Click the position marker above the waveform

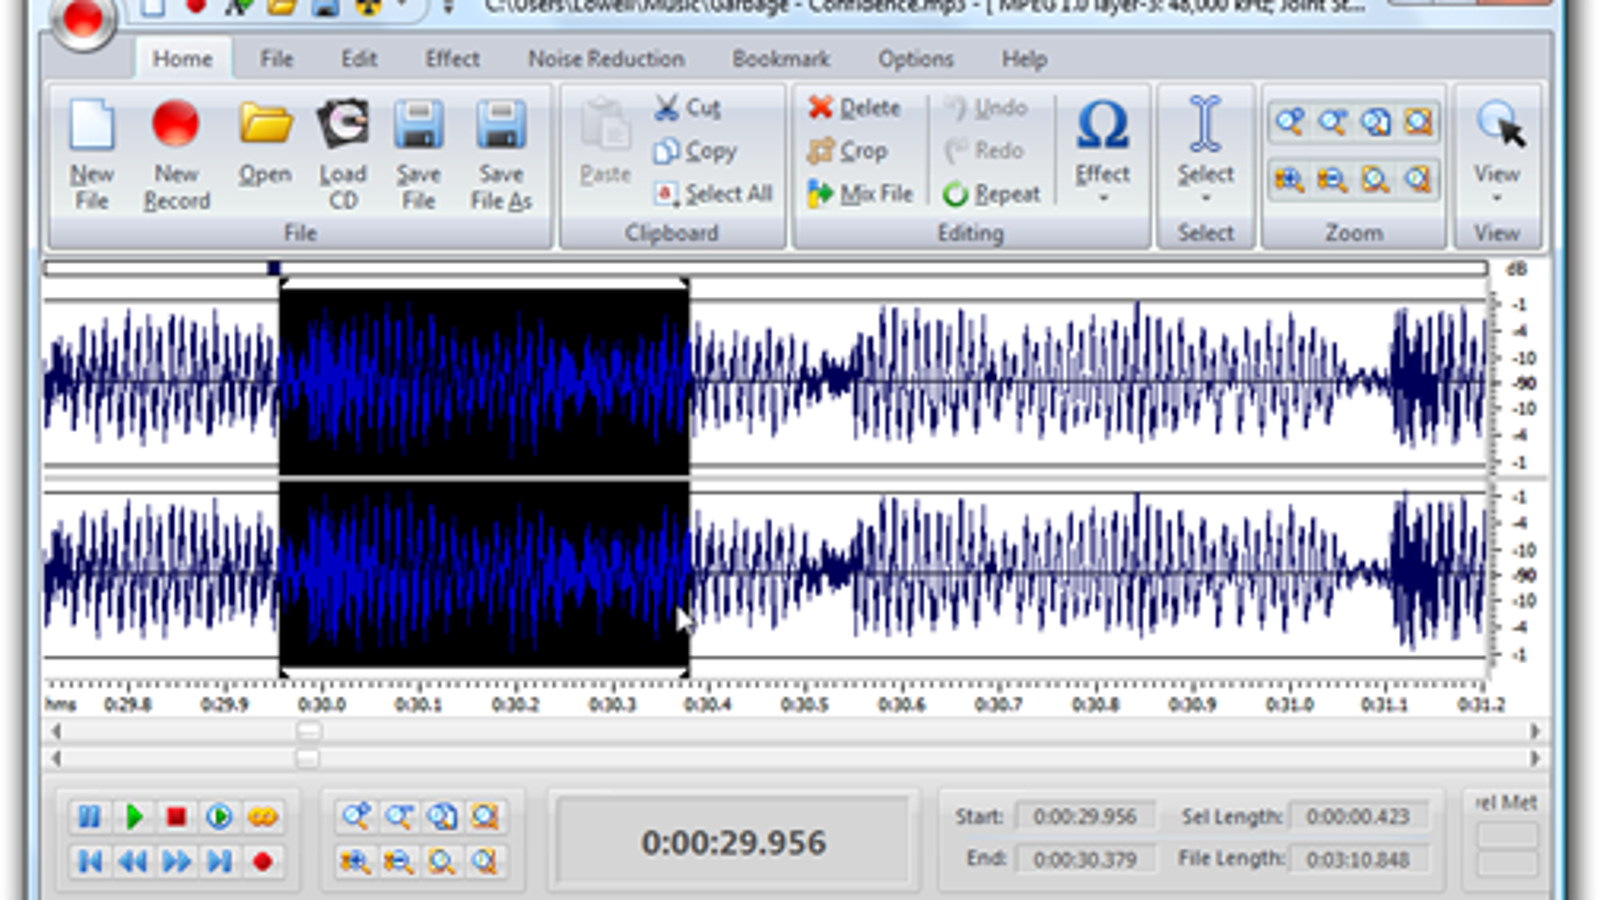pos(274,268)
